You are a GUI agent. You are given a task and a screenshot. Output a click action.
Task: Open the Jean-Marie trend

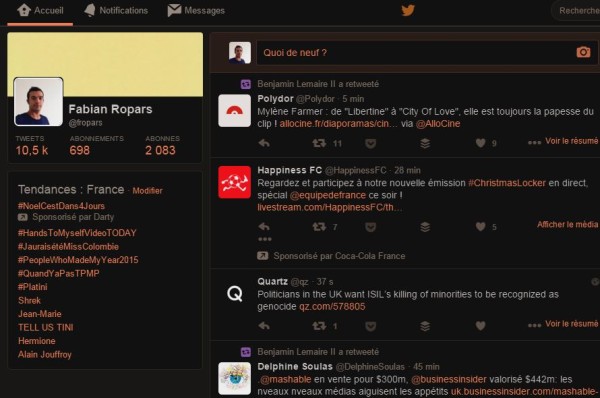pos(40,314)
